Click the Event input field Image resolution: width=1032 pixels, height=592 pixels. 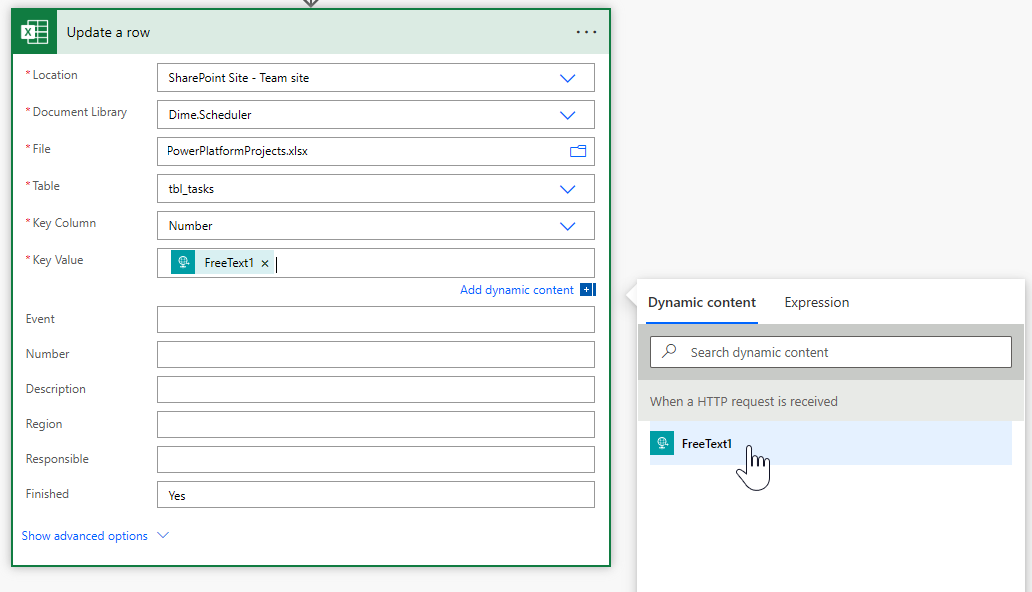pos(375,319)
